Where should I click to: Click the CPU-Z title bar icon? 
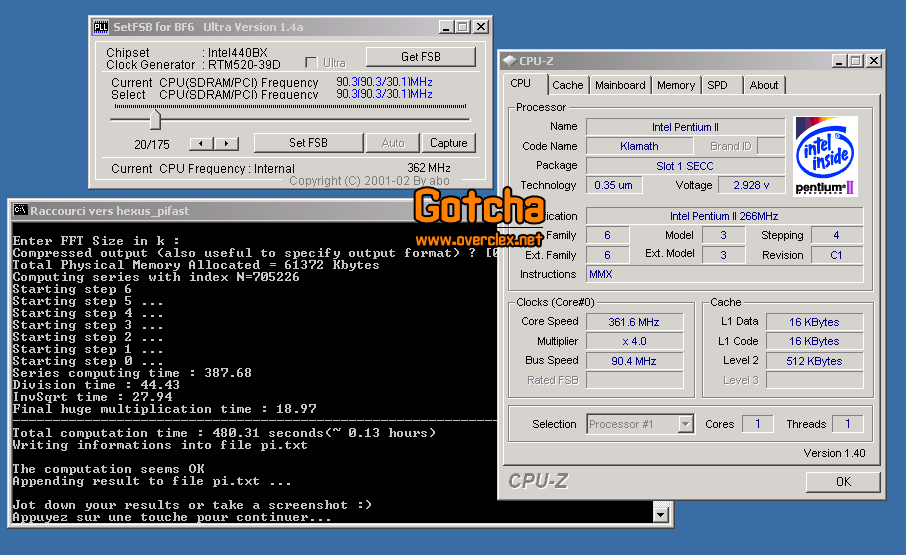coord(510,61)
